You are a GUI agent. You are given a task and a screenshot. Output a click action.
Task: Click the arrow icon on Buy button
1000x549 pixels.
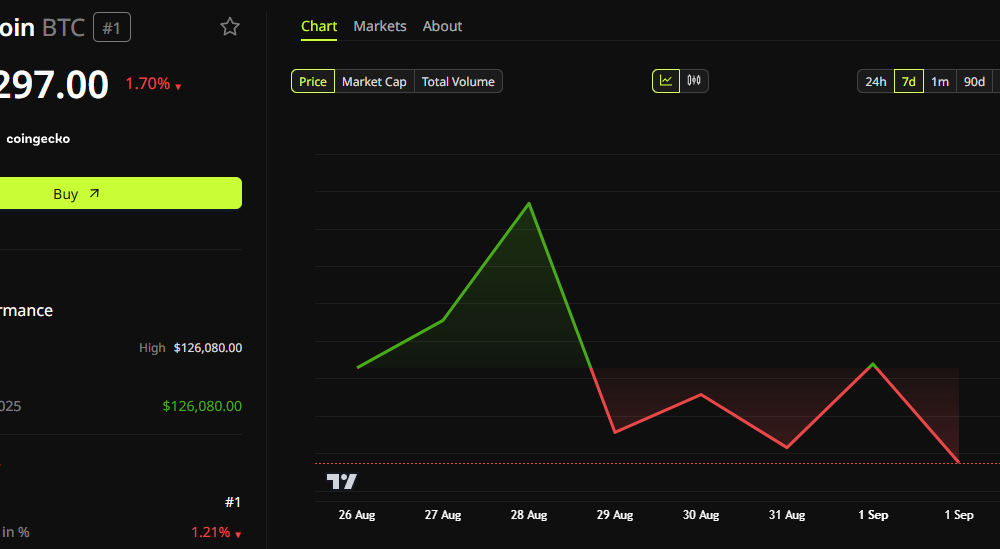click(x=94, y=193)
